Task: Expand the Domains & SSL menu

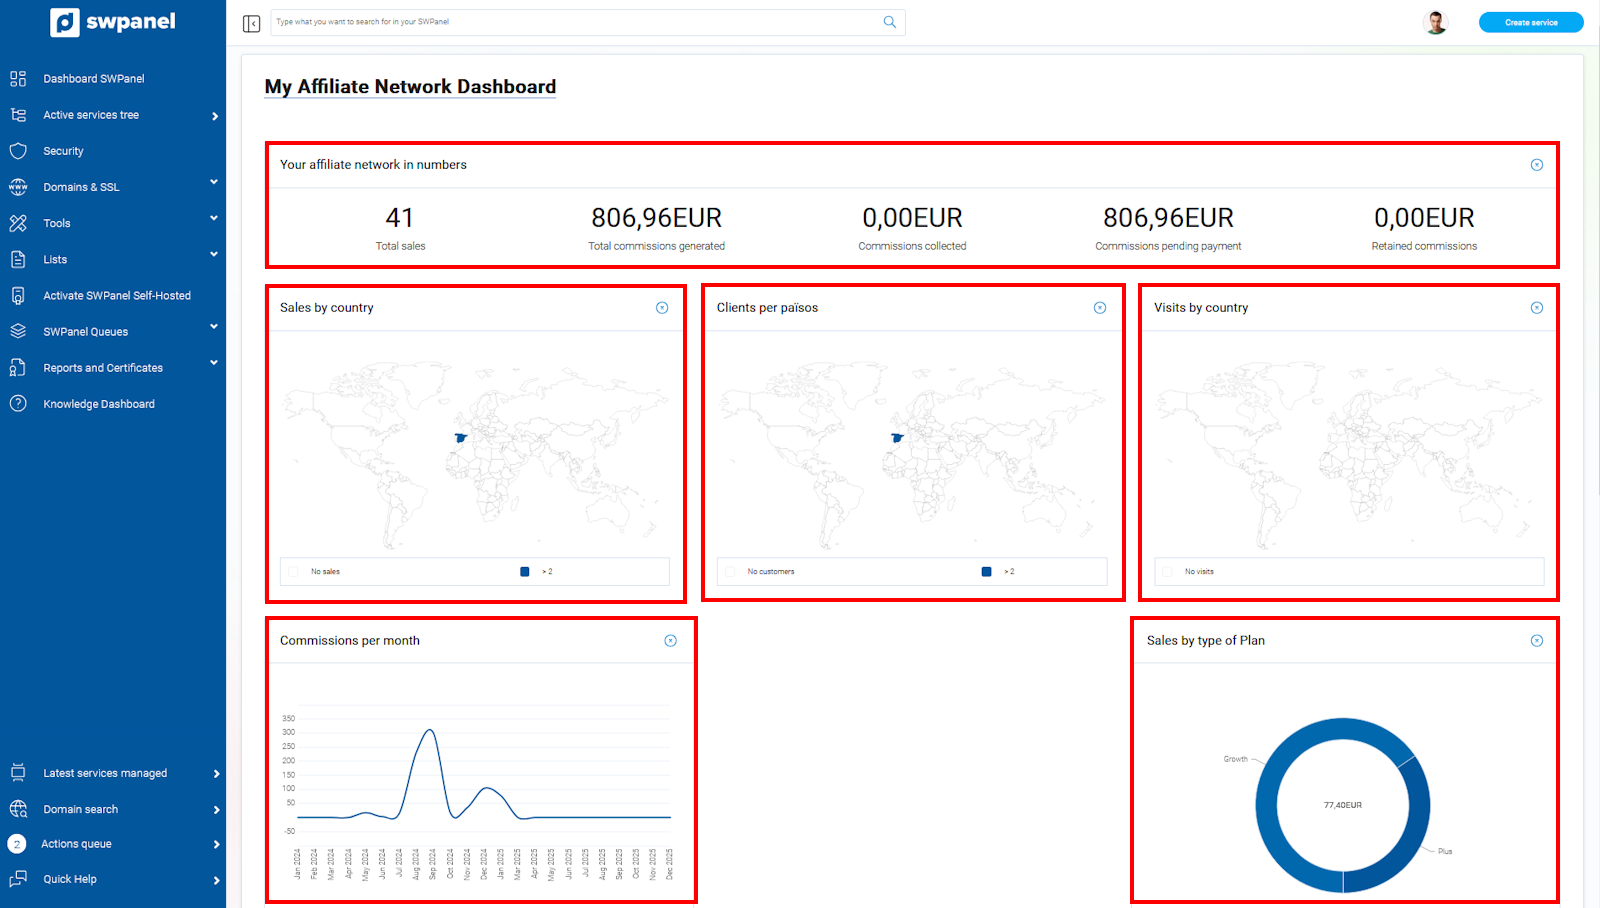Action: point(213,183)
